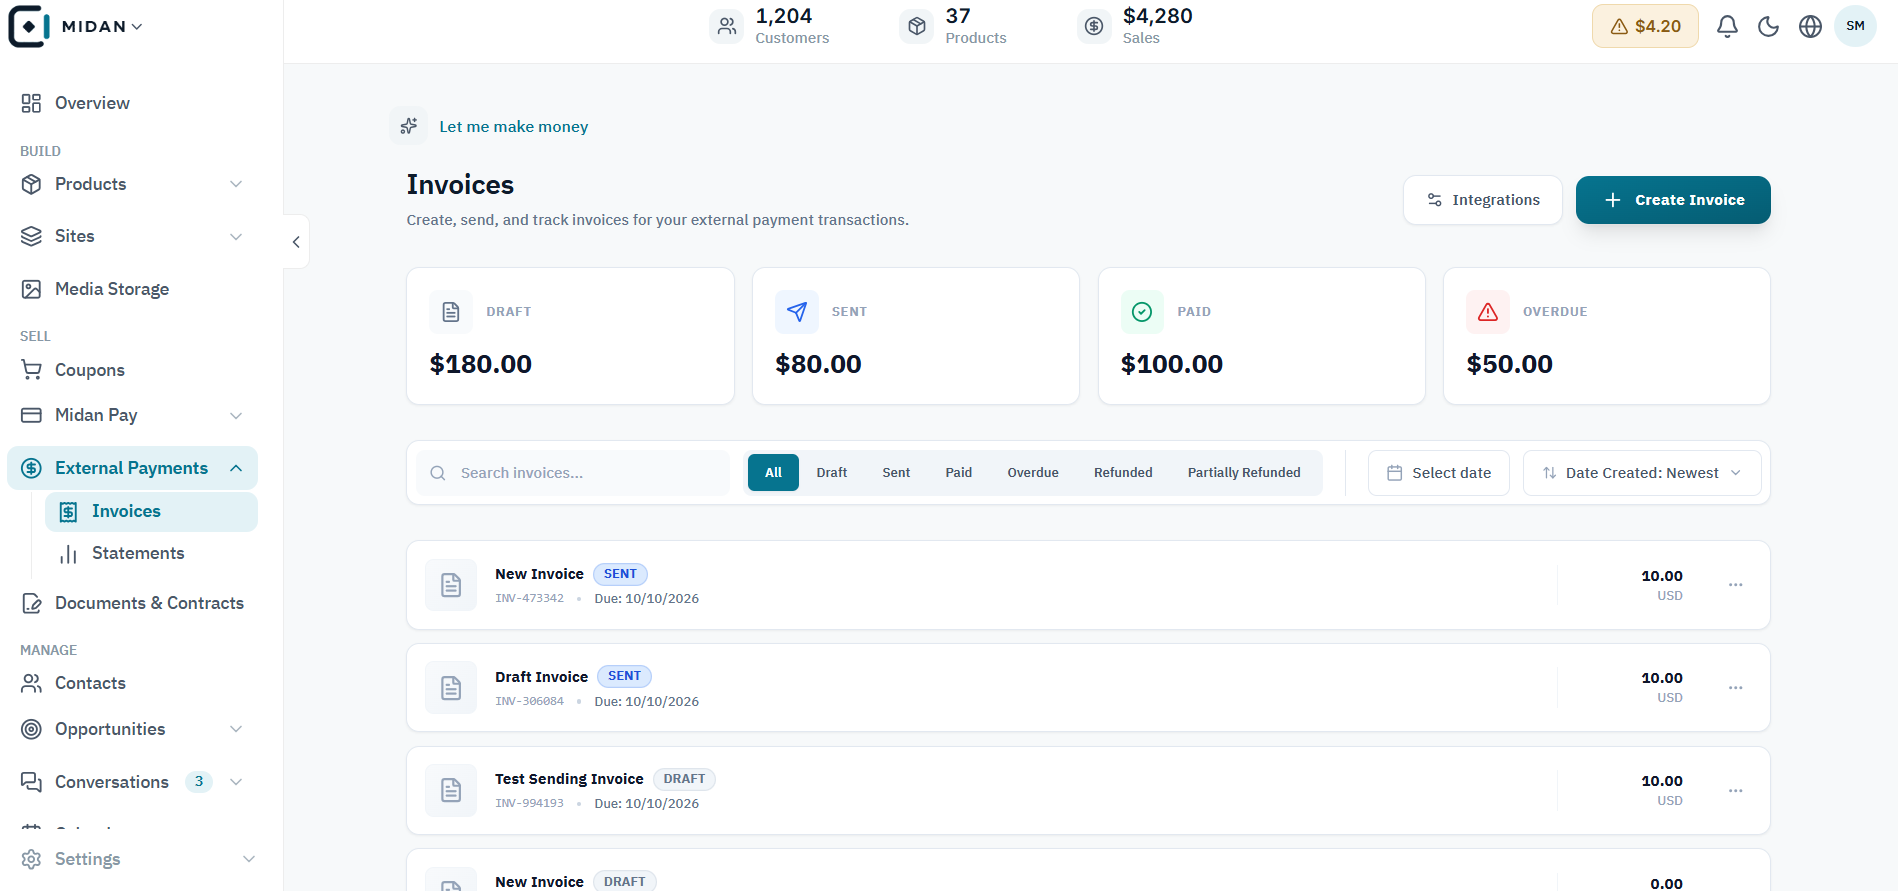Click the Paid card checkmark icon

click(1142, 312)
